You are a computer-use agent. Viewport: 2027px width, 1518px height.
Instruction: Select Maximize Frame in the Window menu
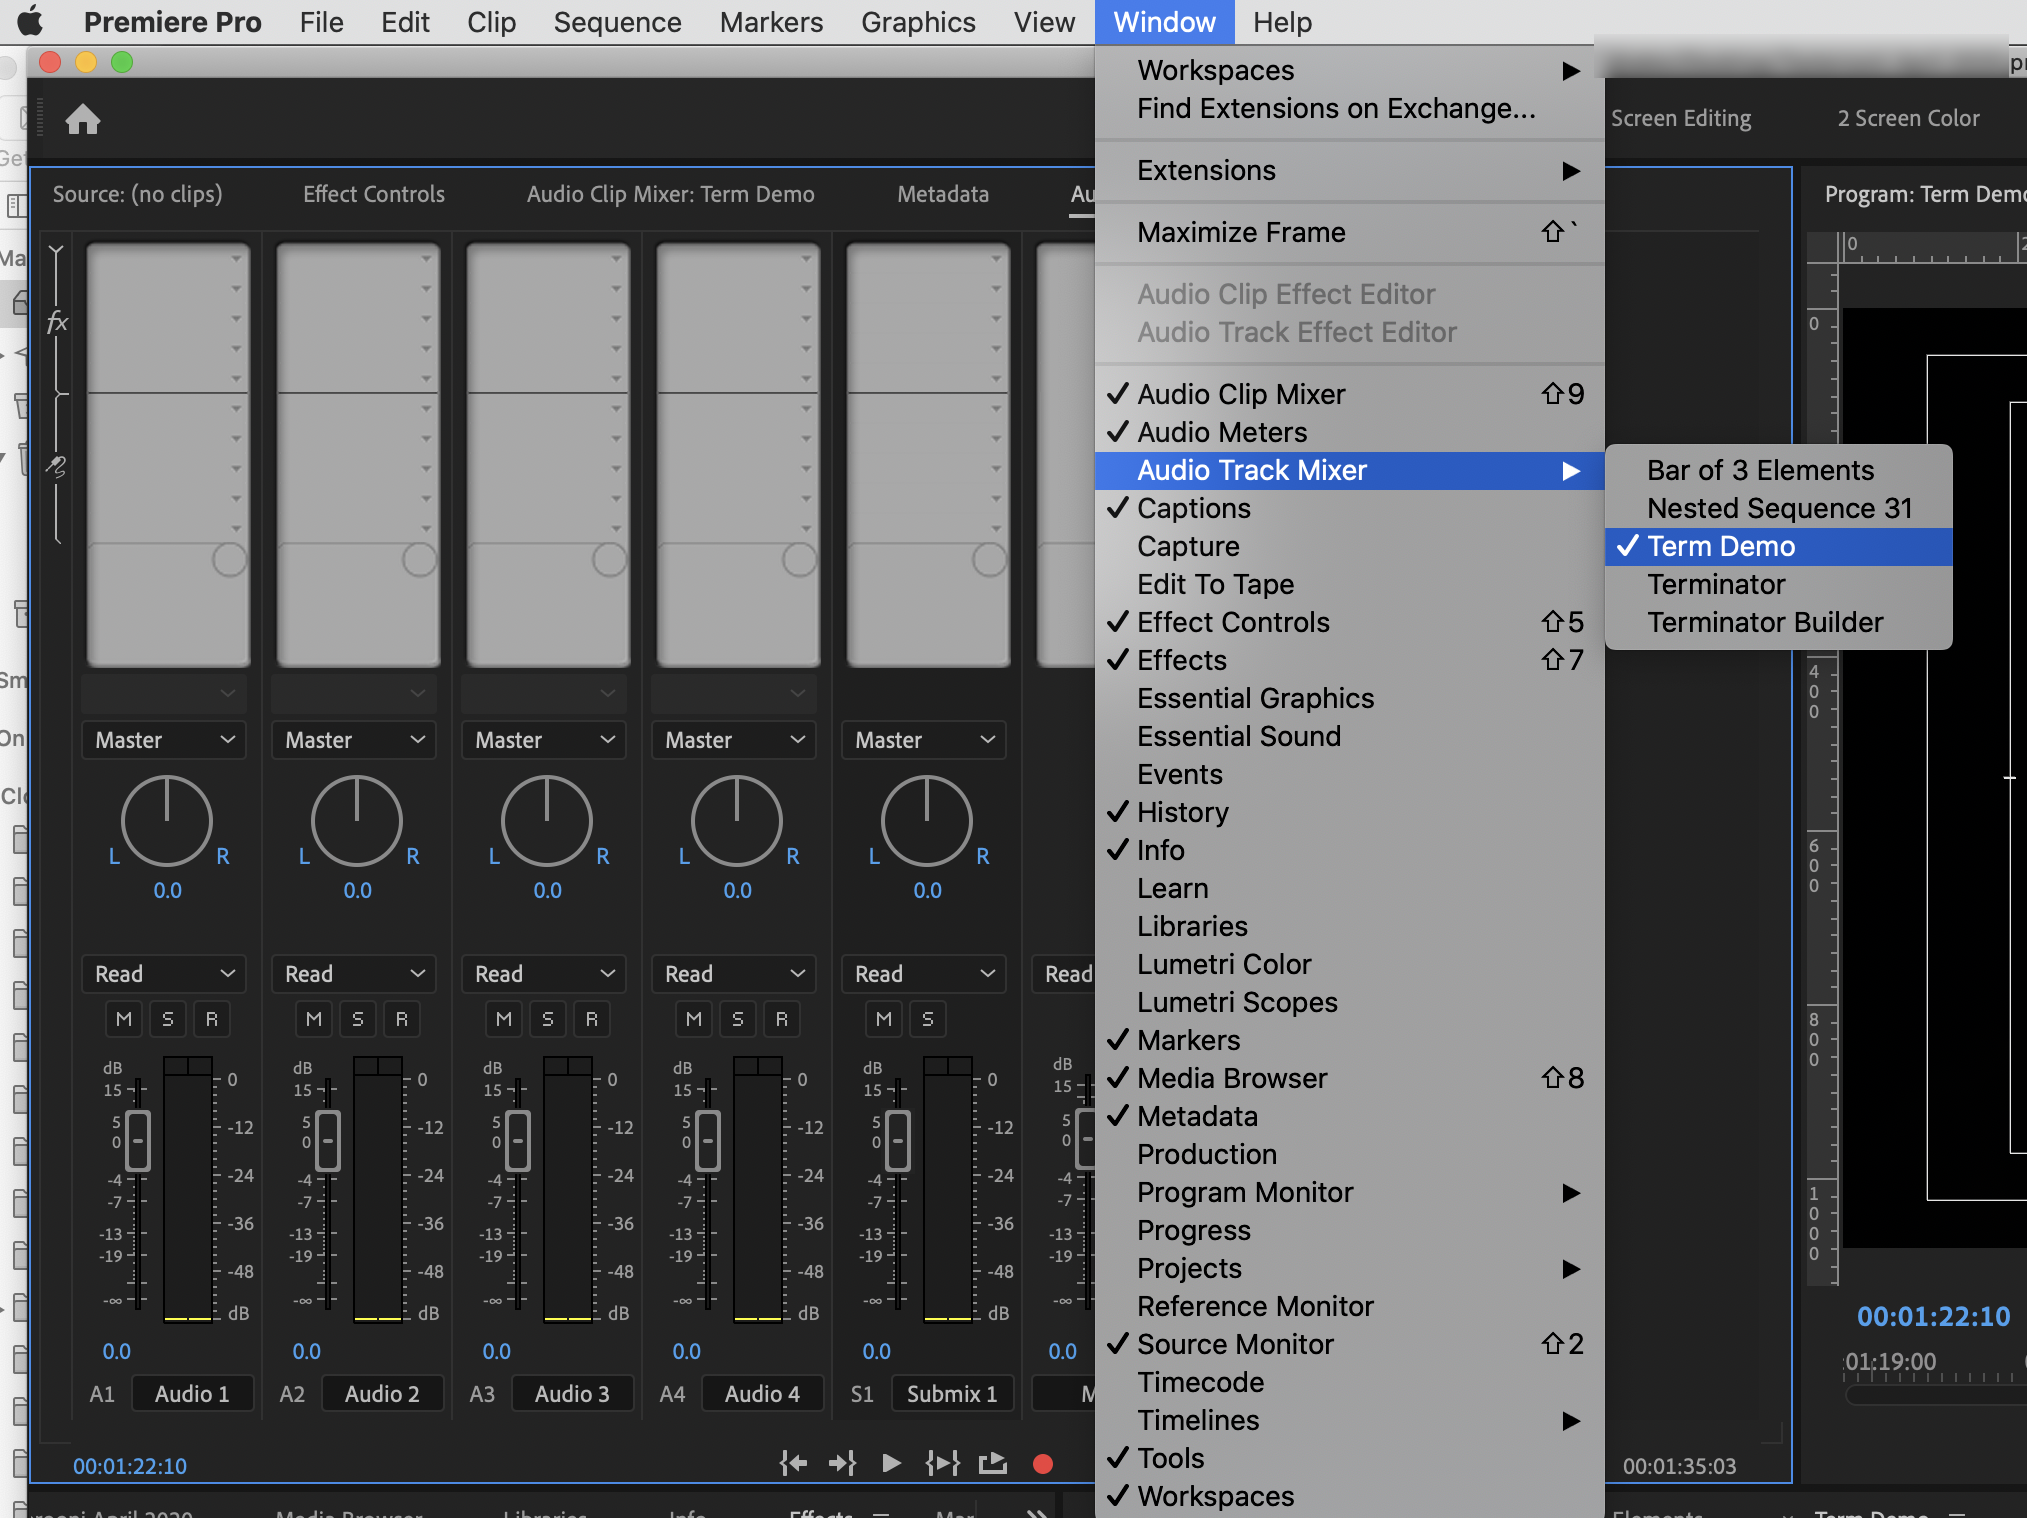pos(1241,232)
